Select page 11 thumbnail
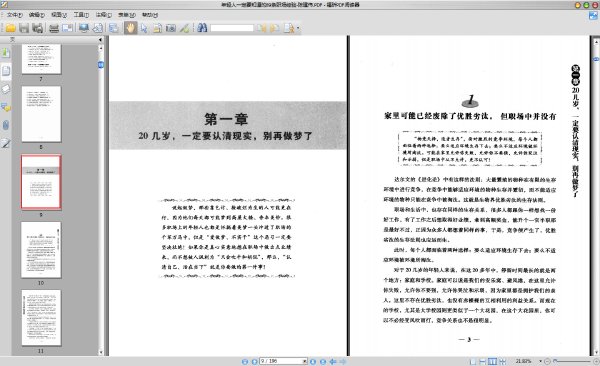Image resolution: width=600 pixels, height=366 pixels. [41, 318]
